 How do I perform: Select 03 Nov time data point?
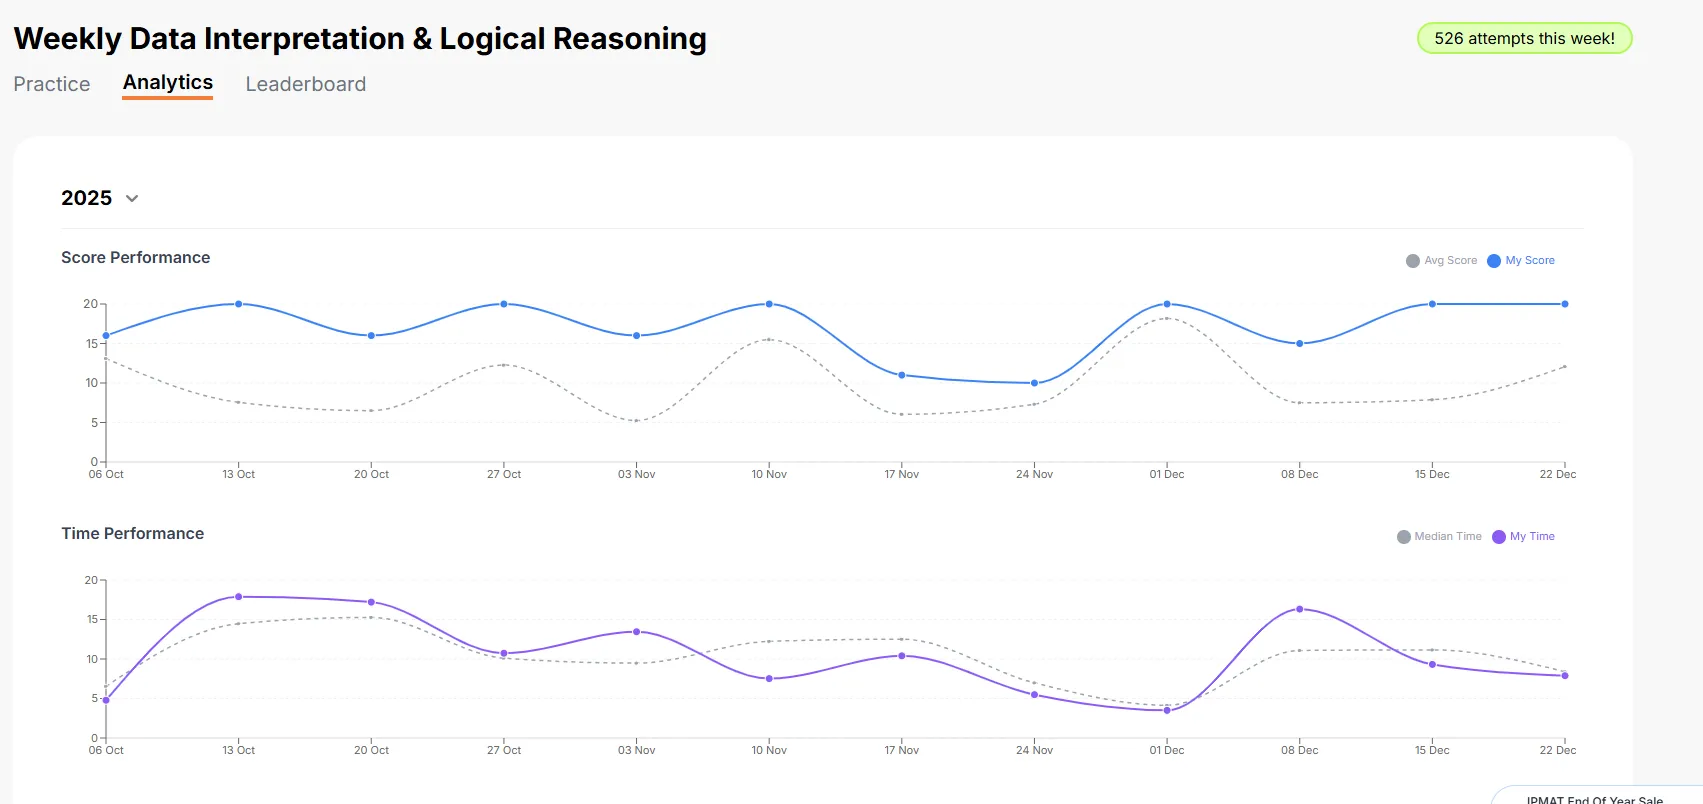click(636, 632)
